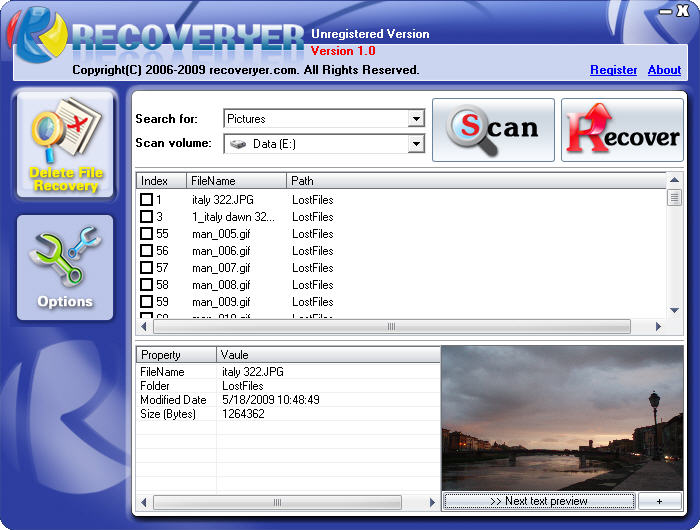Viewport: 700px width, 530px height.
Task: Click the Data (E:) drive icon
Action: coord(238,144)
